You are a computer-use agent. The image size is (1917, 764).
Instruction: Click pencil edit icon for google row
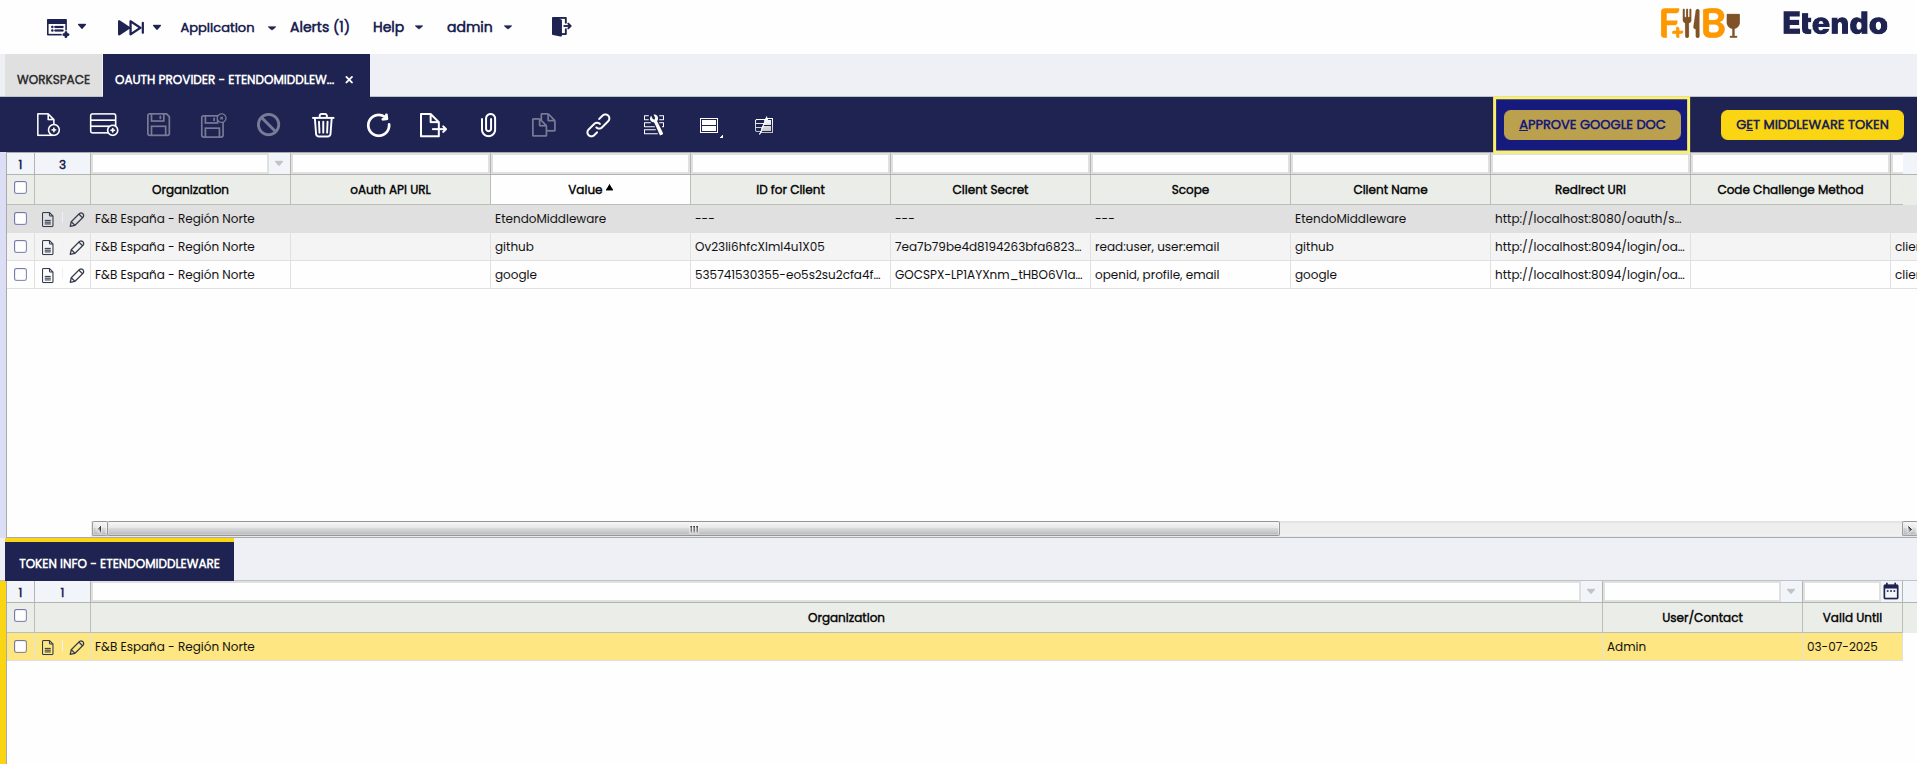(77, 275)
